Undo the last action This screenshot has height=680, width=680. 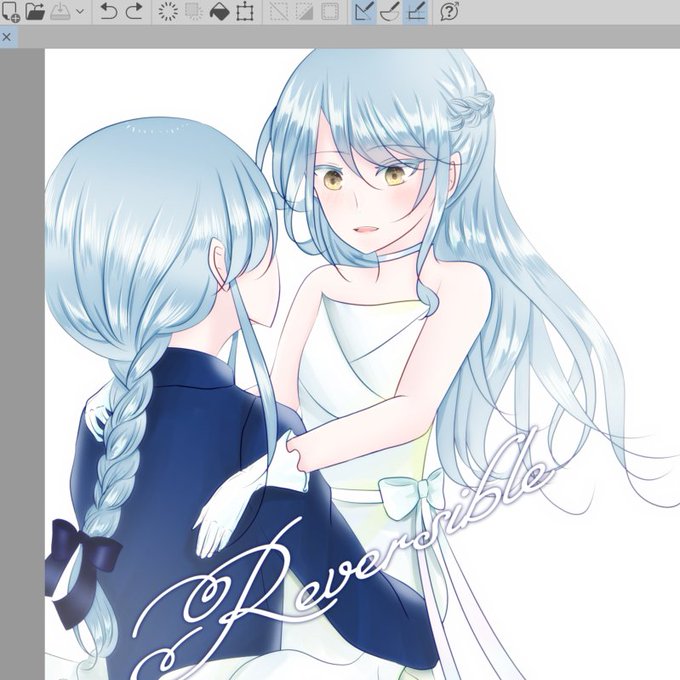(x=108, y=12)
